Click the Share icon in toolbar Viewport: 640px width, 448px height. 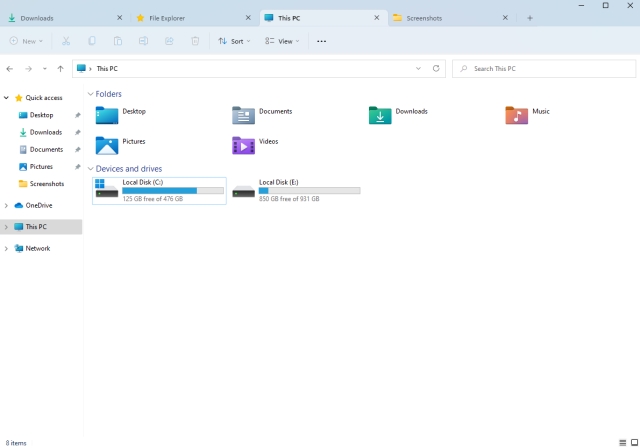click(x=169, y=41)
